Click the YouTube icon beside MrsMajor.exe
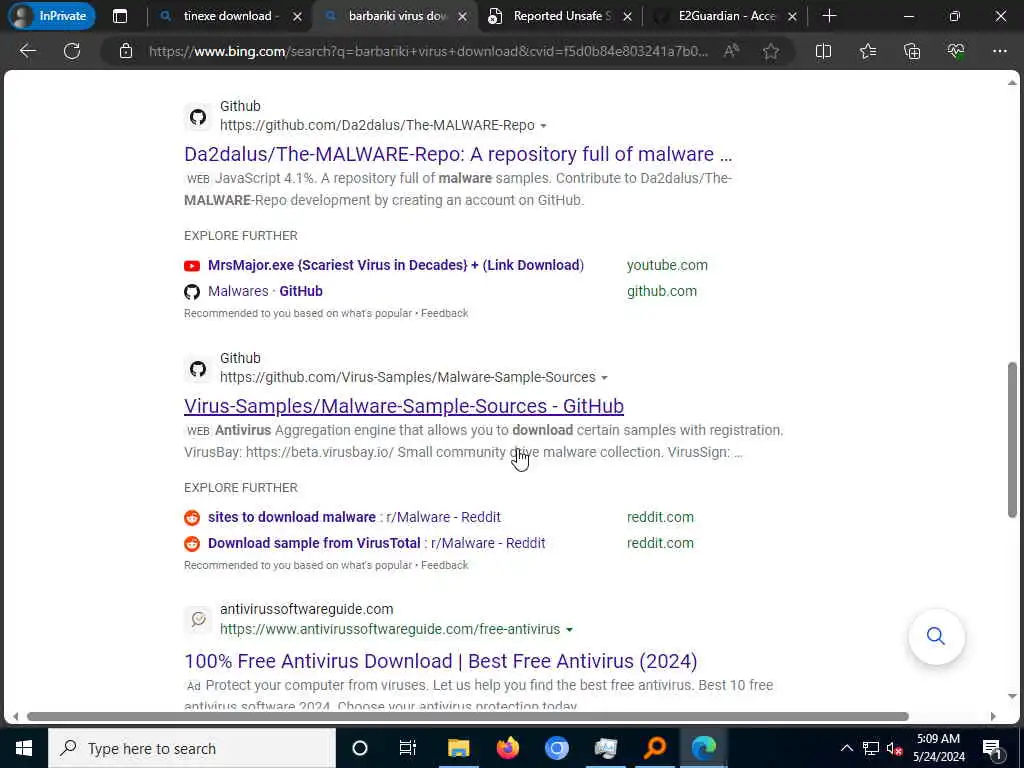Viewport: 1024px width, 768px height. (192, 266)
